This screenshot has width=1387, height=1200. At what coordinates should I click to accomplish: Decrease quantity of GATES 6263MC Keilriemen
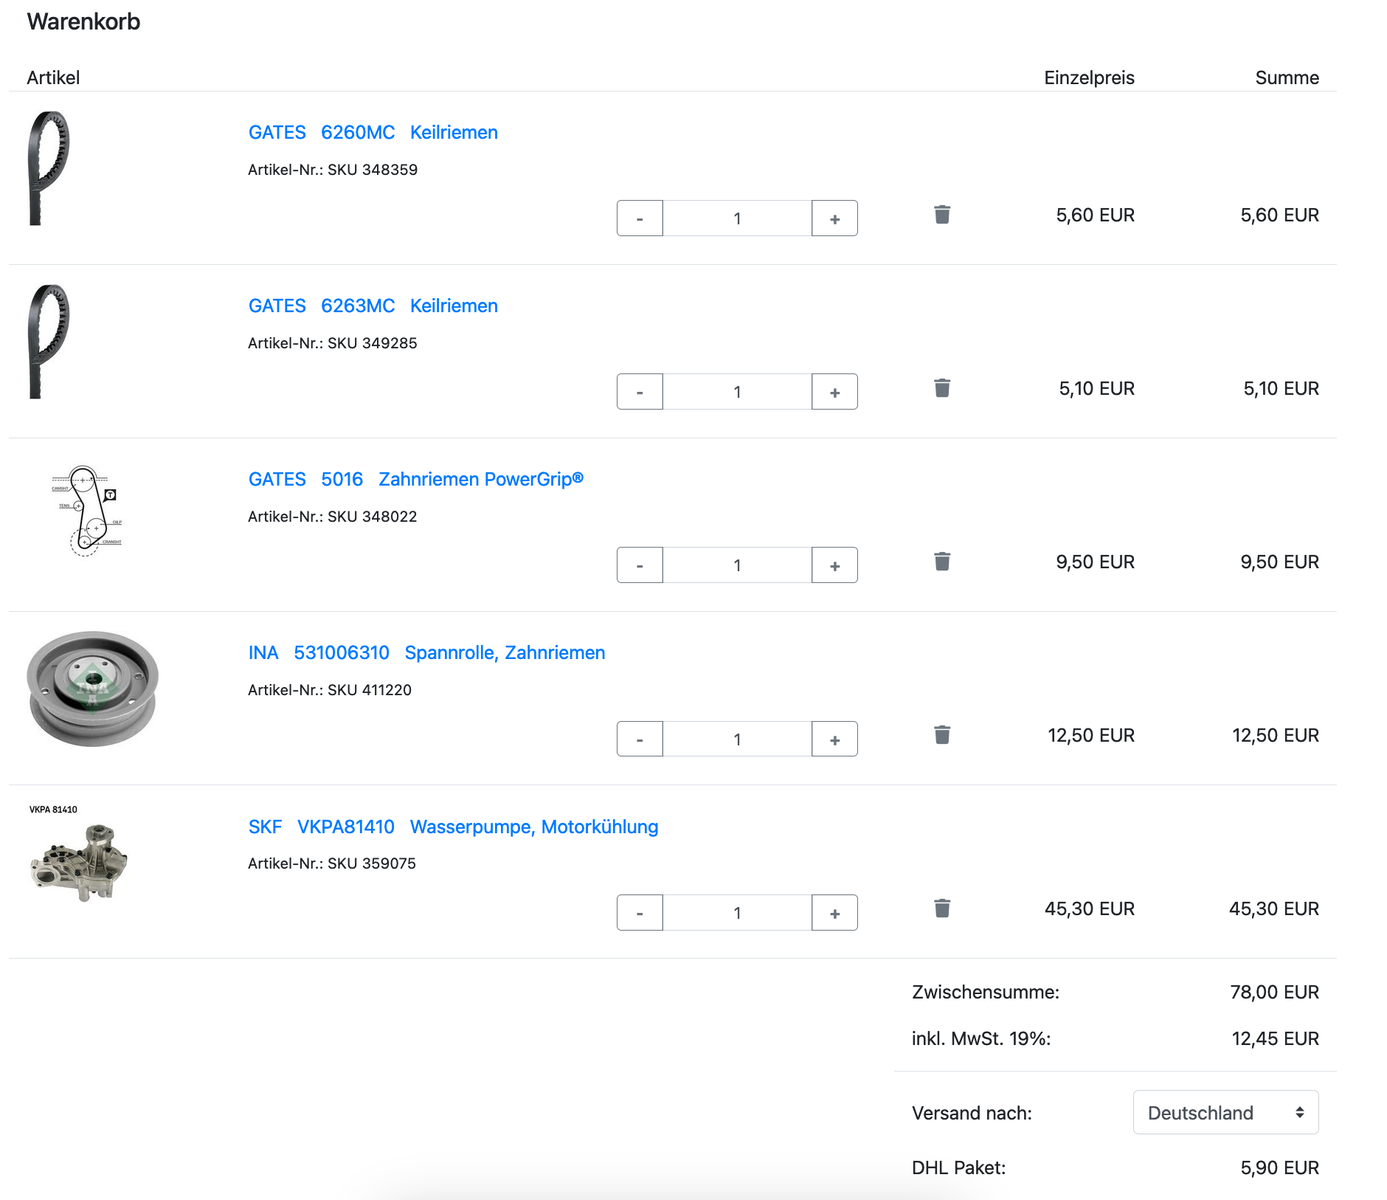[x=640, y=392]
